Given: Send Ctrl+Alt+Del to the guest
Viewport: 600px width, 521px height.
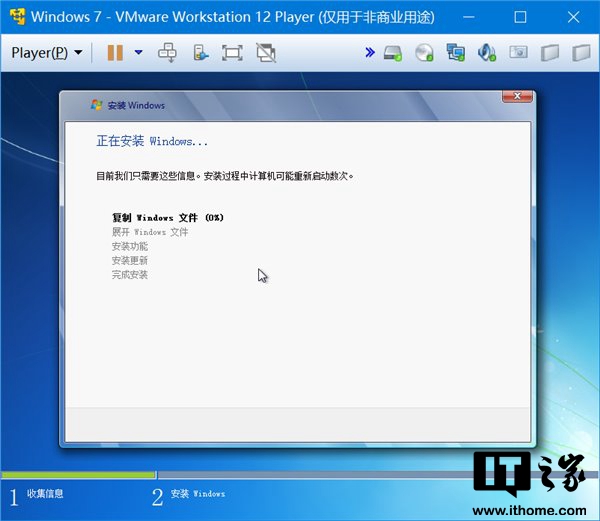Looking at the screenshot, I should coord(168,52).
